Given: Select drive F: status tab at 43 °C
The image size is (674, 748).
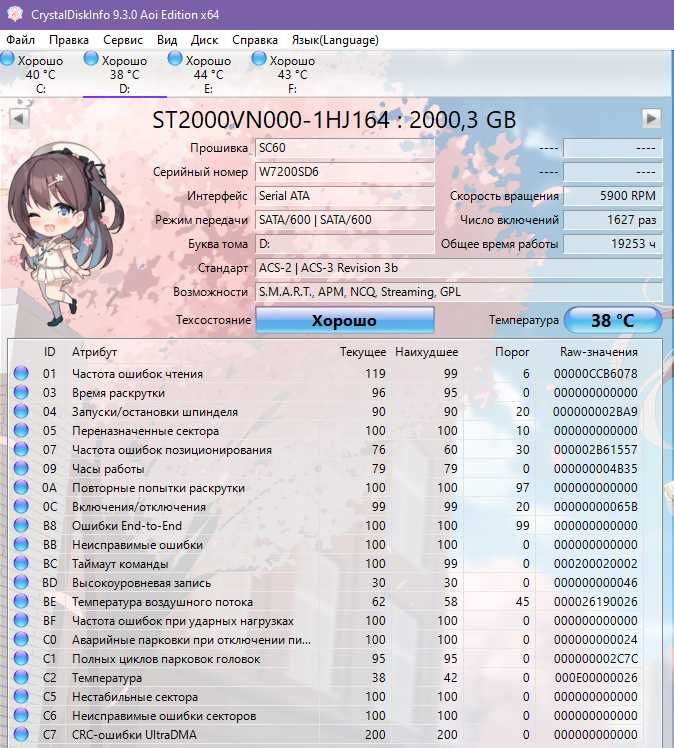Looking at the screenshot, I should click(x=292, y=74).
